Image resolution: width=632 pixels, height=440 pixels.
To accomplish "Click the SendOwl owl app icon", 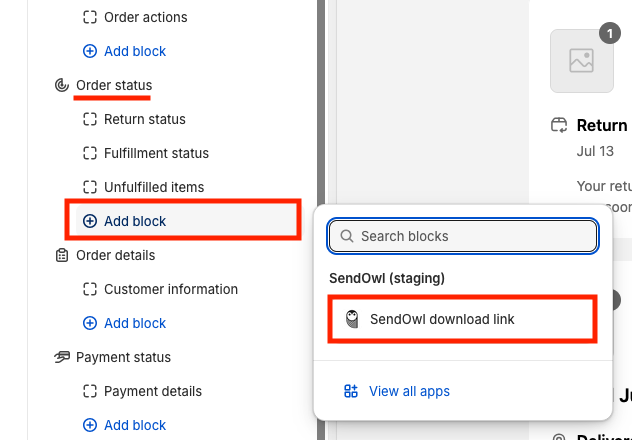I will (352, 319).
